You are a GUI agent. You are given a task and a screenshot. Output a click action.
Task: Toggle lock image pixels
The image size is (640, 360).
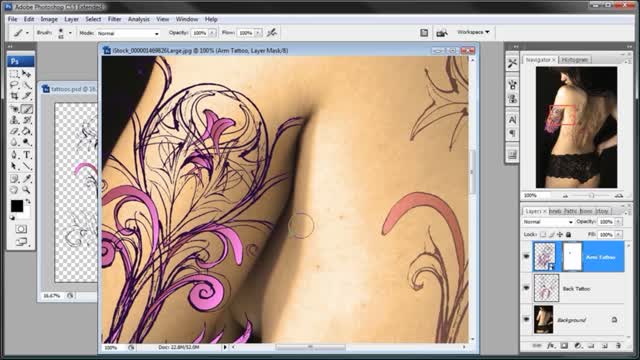(x=551, y=234)
